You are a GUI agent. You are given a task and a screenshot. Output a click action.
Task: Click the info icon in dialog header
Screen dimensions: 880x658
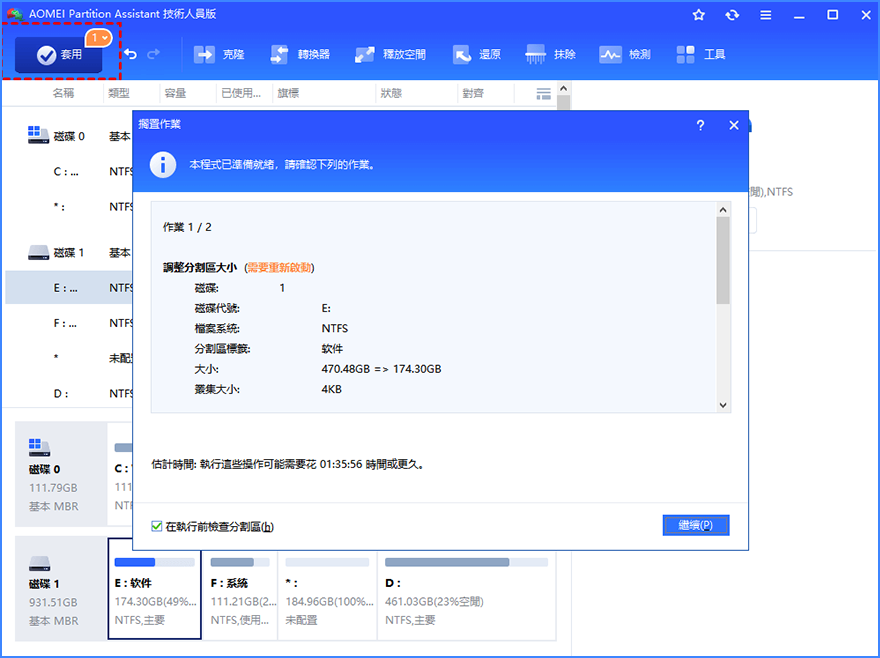click(163, 164)
